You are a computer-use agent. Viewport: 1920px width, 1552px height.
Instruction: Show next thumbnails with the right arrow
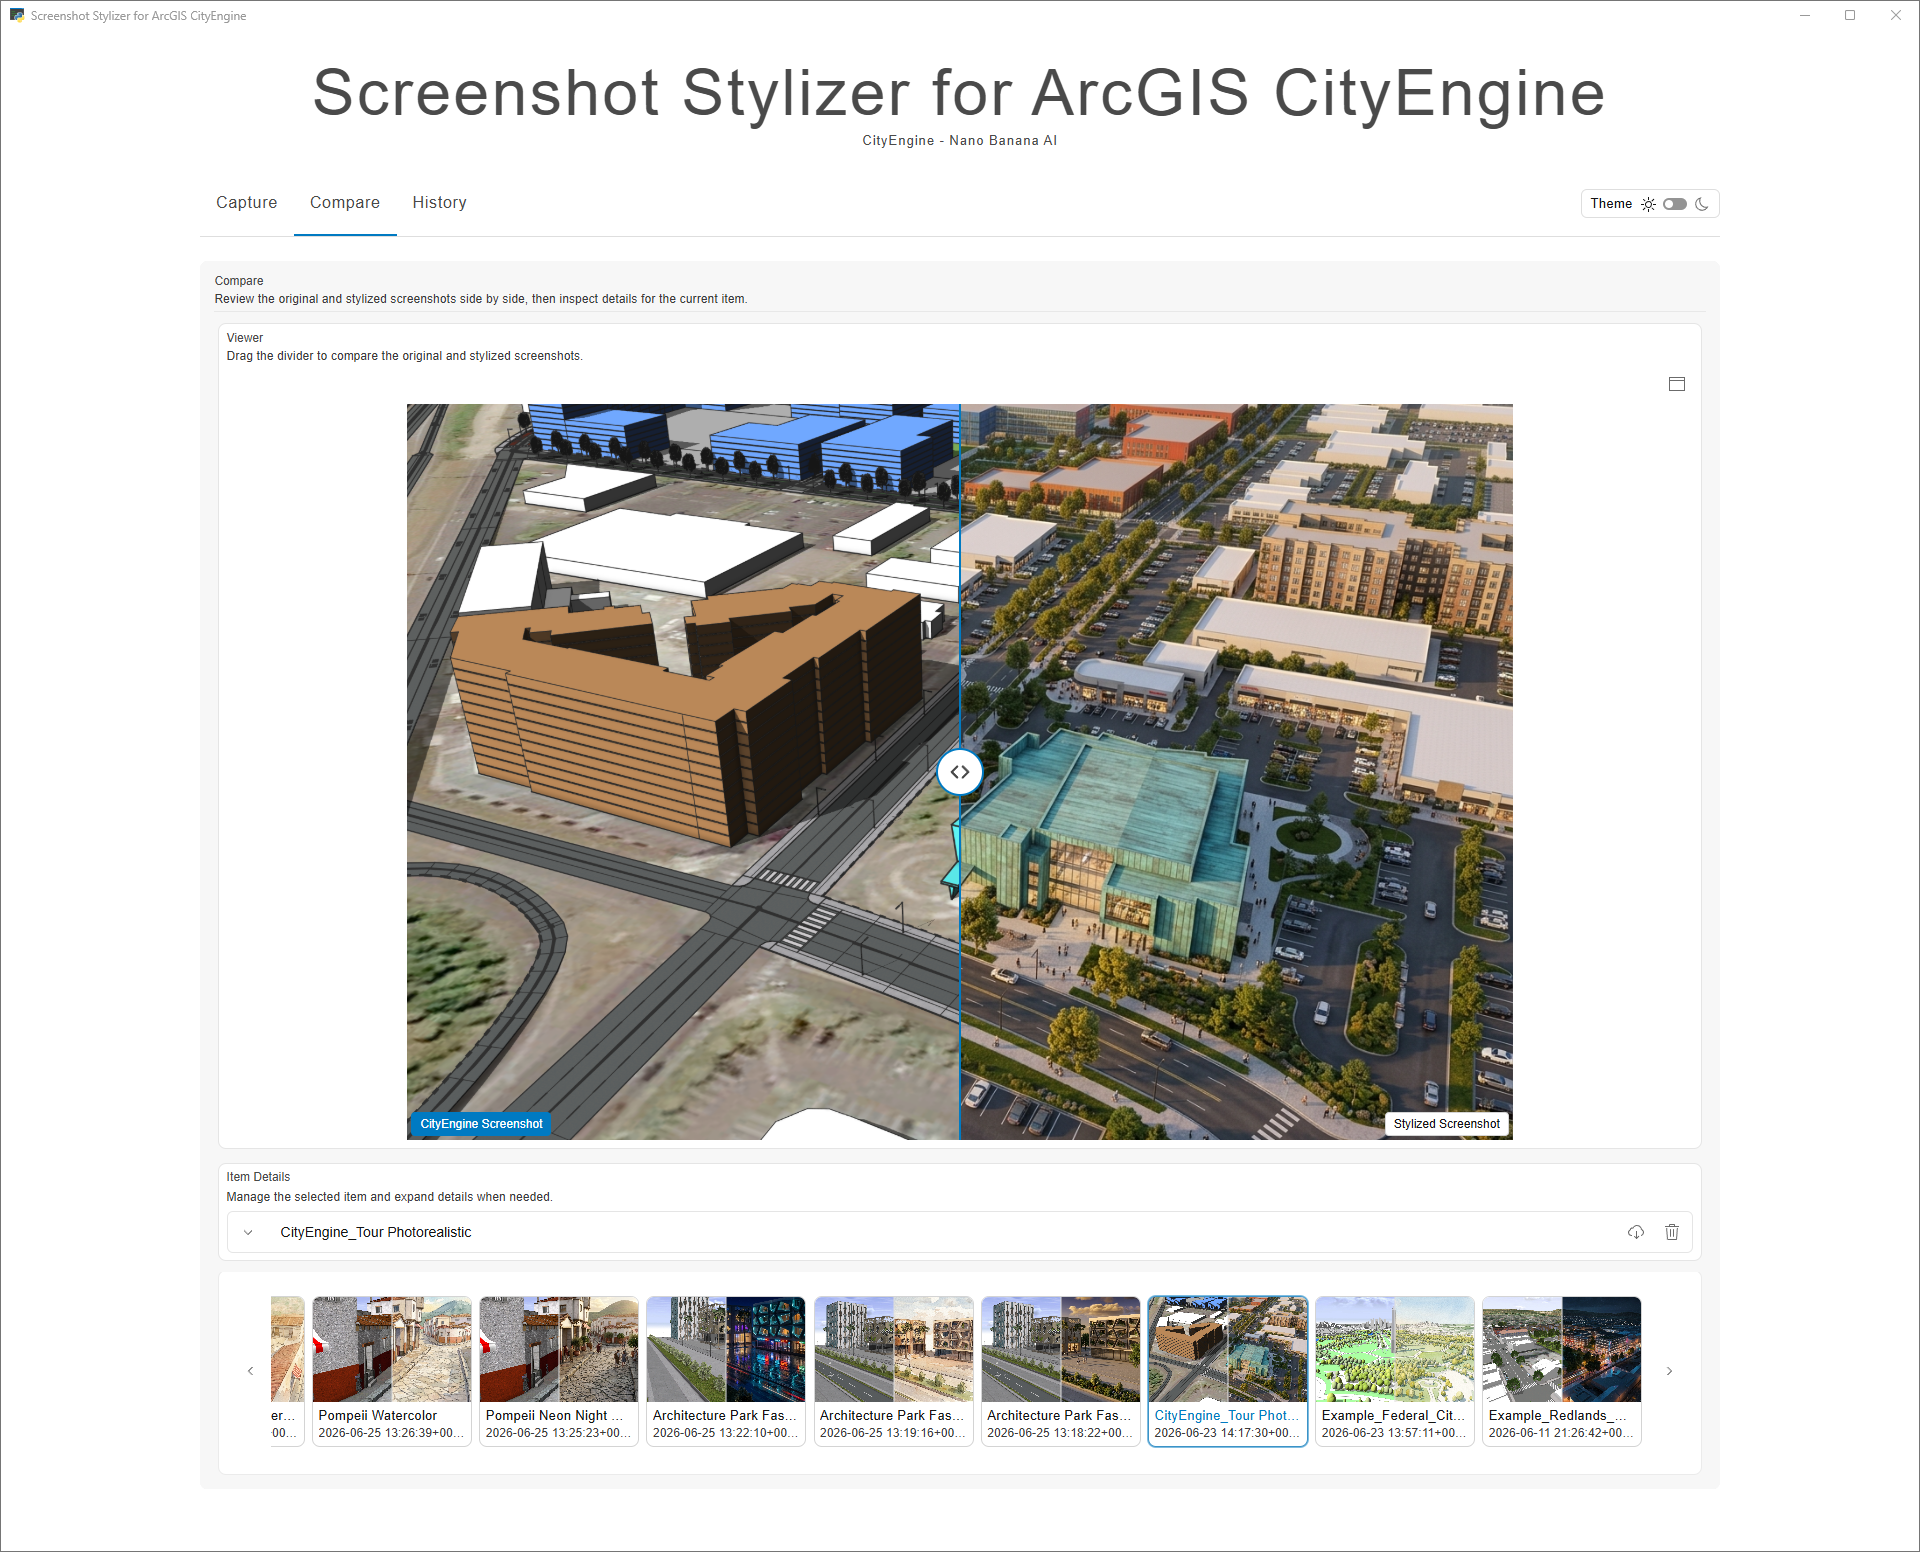(1669, 1371)
